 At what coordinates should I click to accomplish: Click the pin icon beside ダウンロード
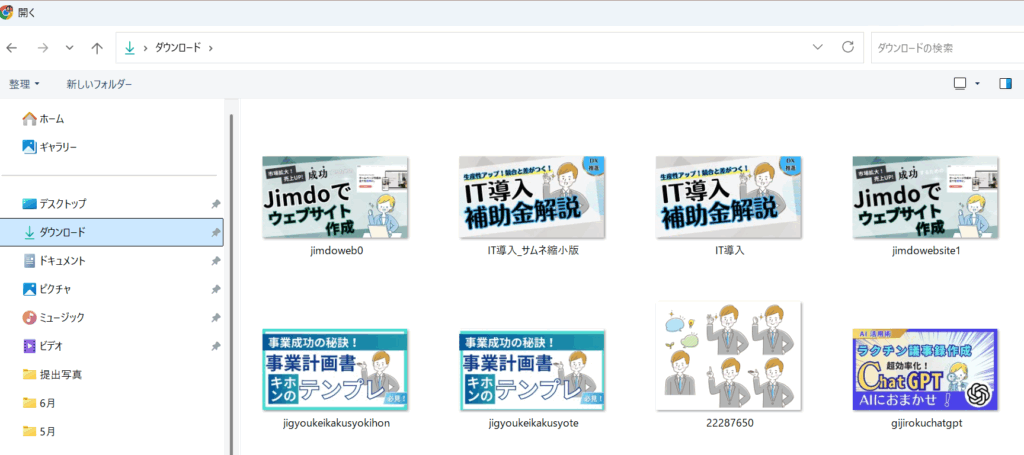click(x=216, y=232)
